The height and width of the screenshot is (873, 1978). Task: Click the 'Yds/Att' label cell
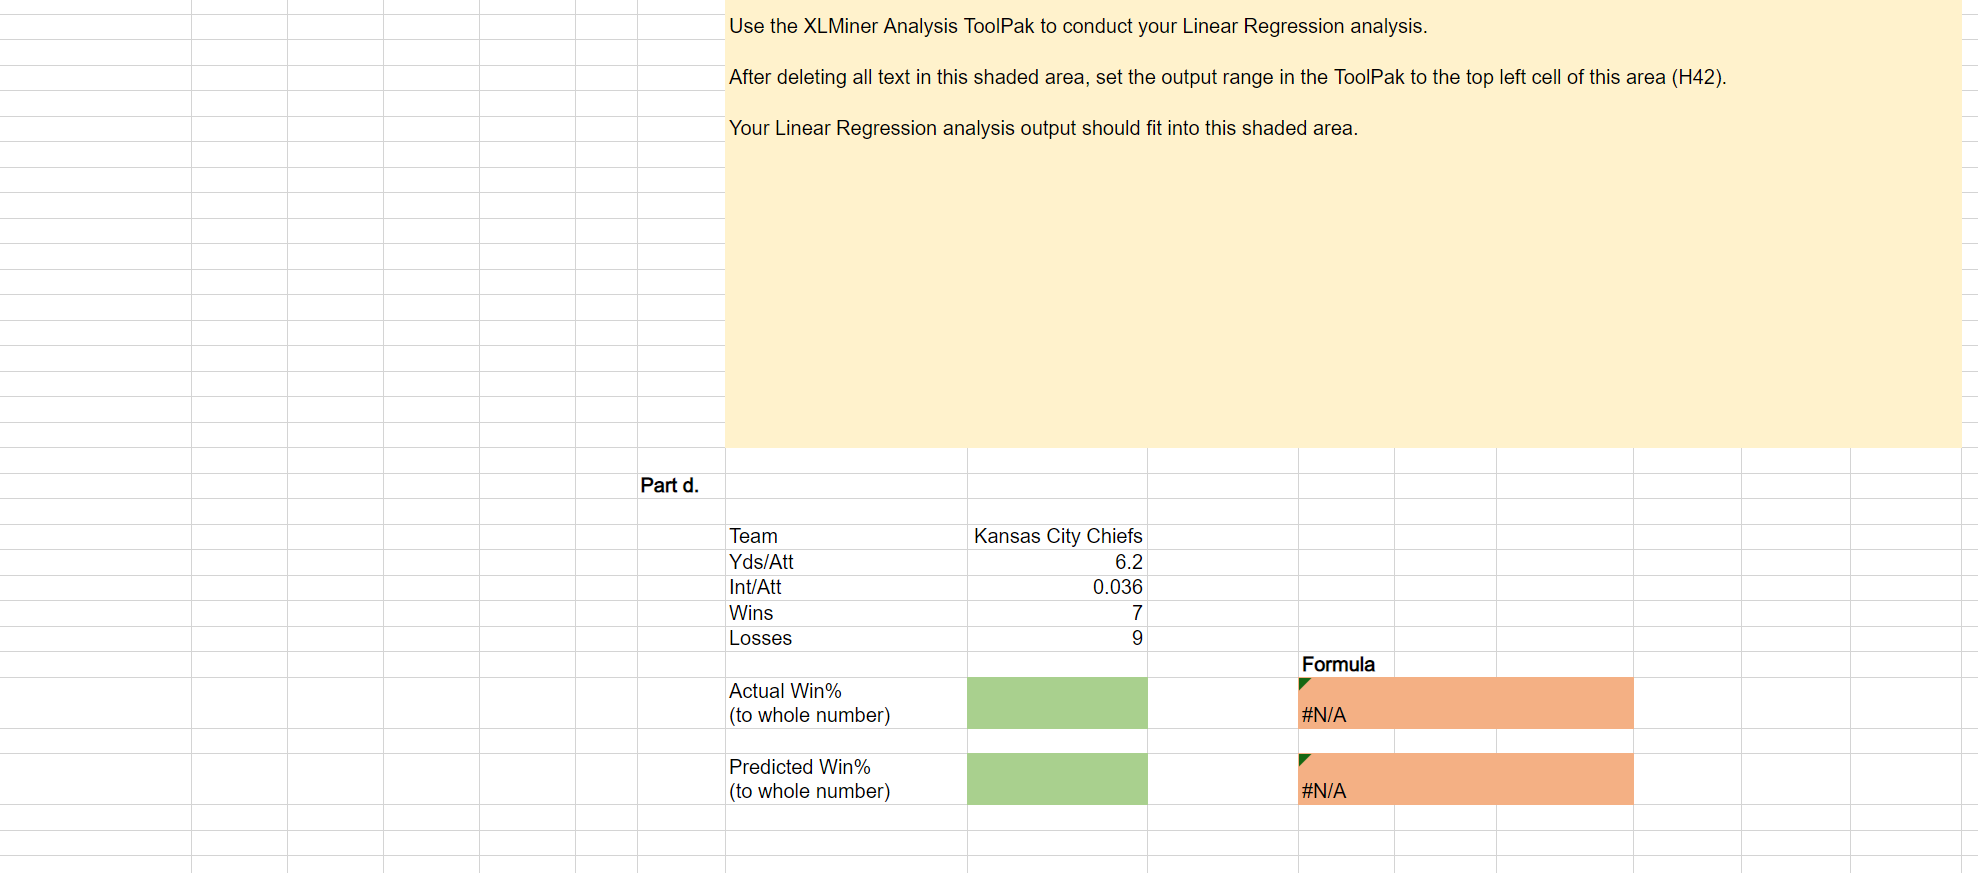[846, 563]
